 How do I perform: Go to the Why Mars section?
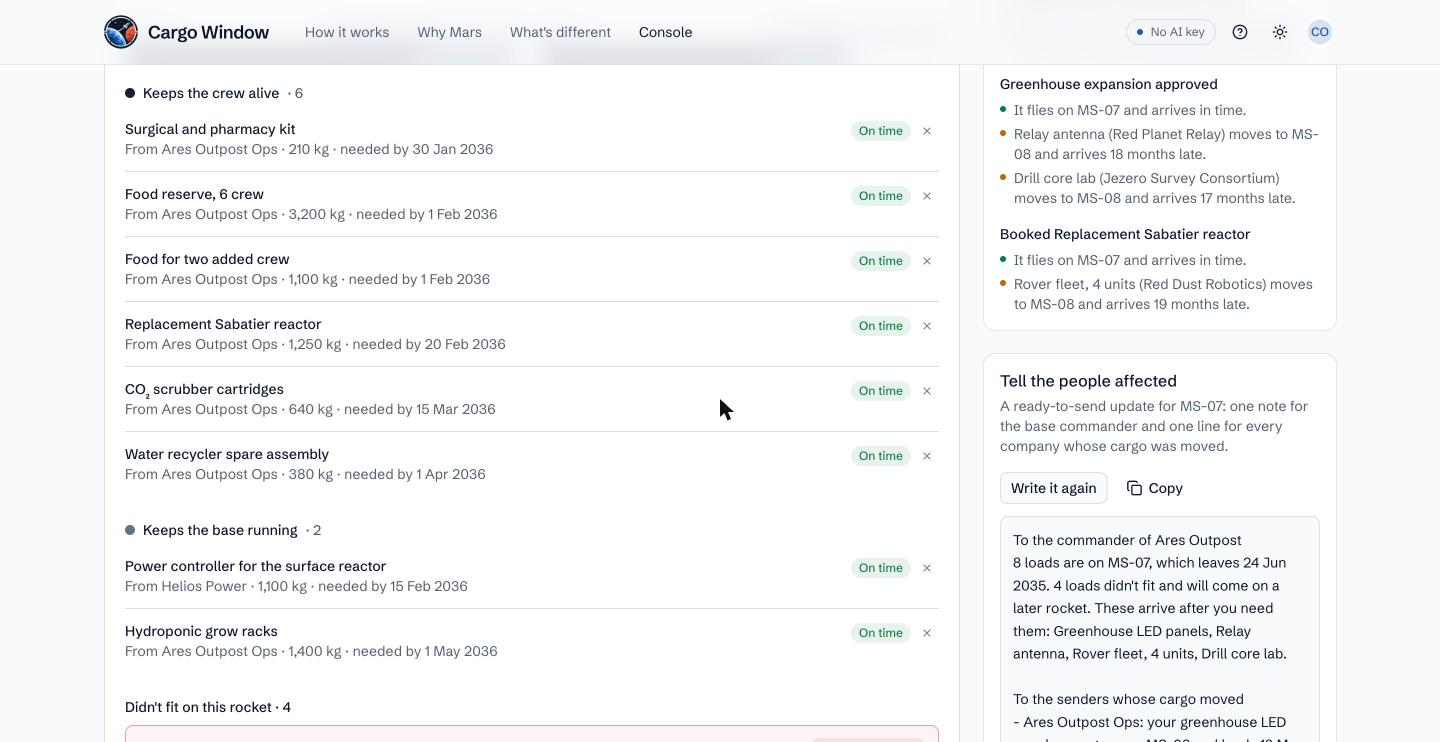pyautogui.click(x=450, y=32)
